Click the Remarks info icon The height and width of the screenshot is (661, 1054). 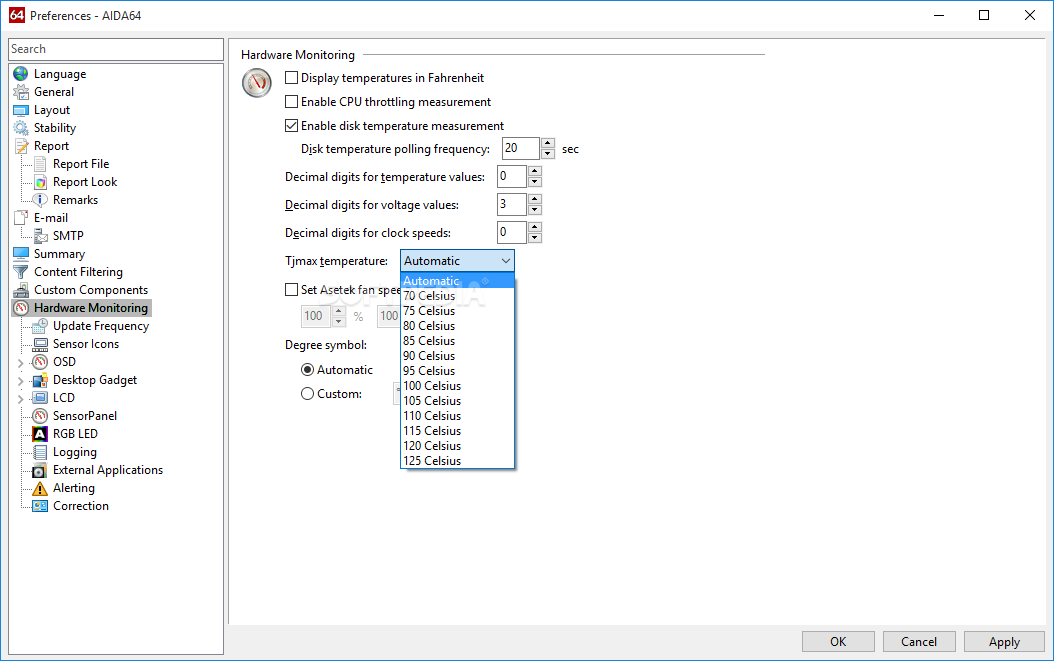point(40,200)
